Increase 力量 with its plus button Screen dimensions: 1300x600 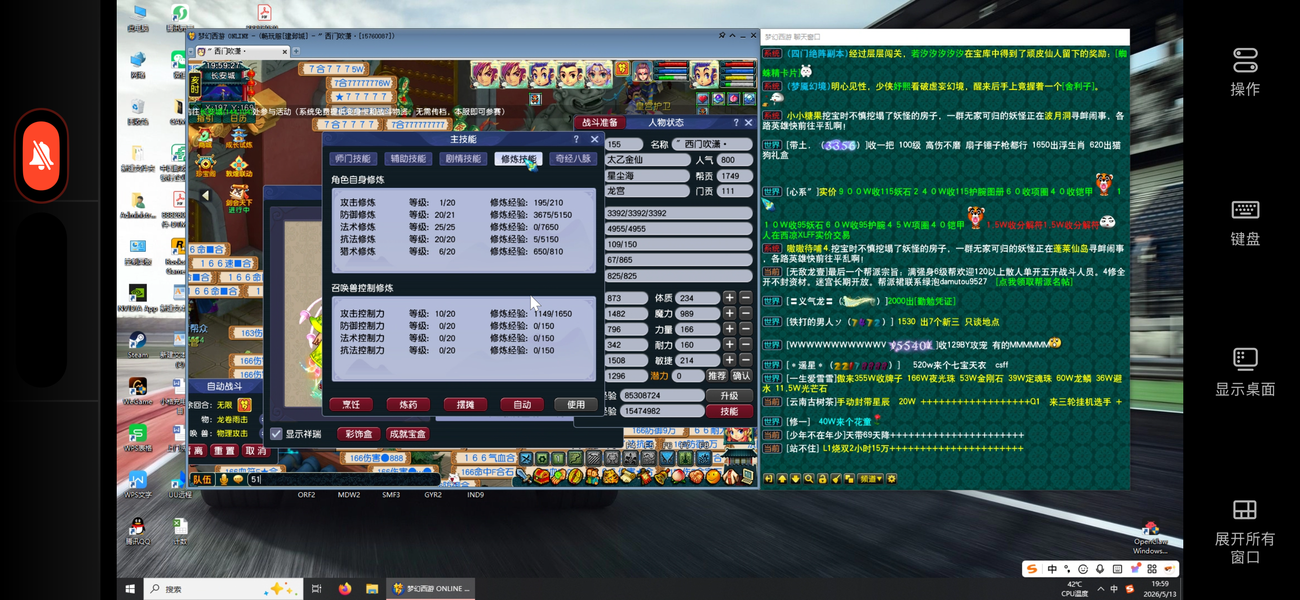pos(730,329)
